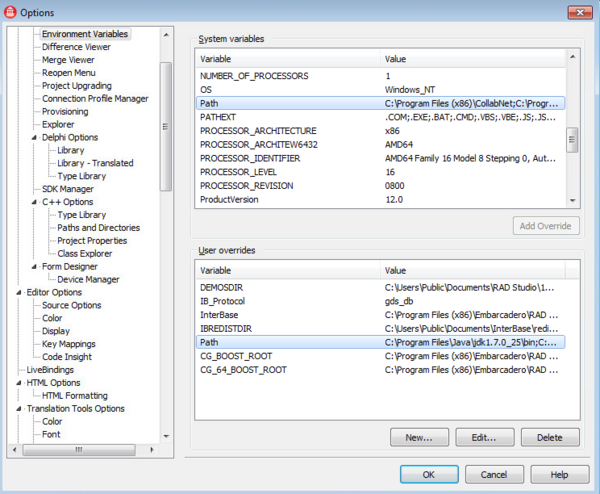Open Connection Profile Manager page
This screenshot has height=494, width=600.
95,99
